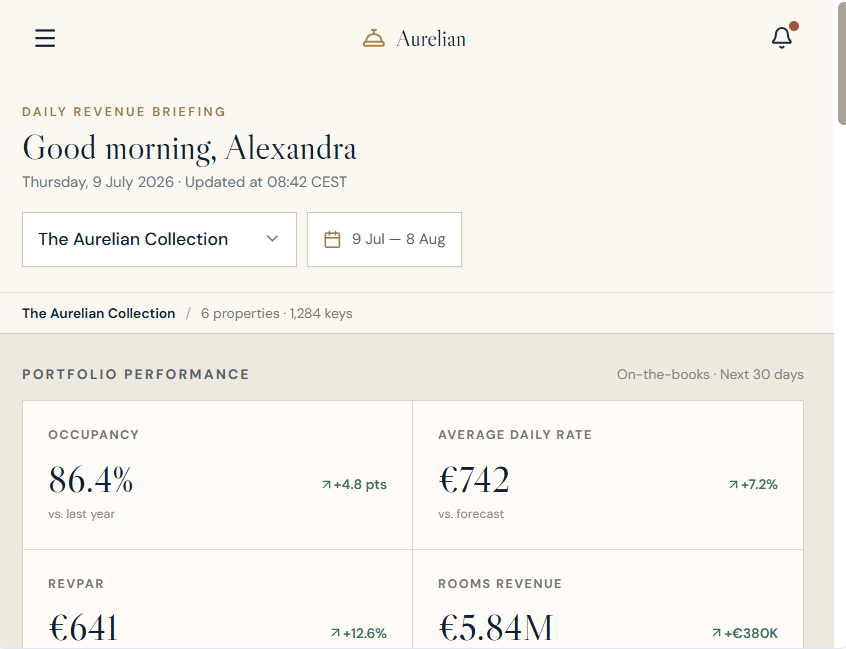Screen dimensions: 846x649
Task: Click the 'RevPAR' card label
Action: (76, 584)
